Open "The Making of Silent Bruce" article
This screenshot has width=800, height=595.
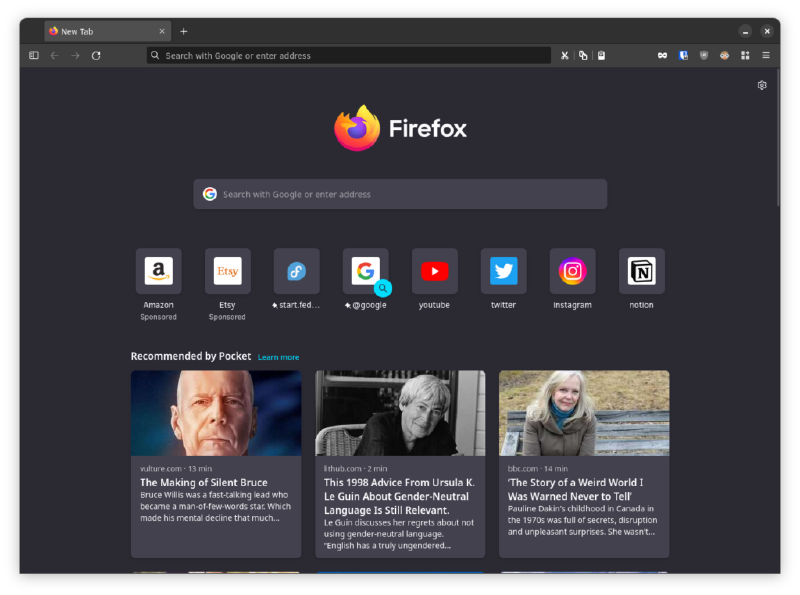204,483
